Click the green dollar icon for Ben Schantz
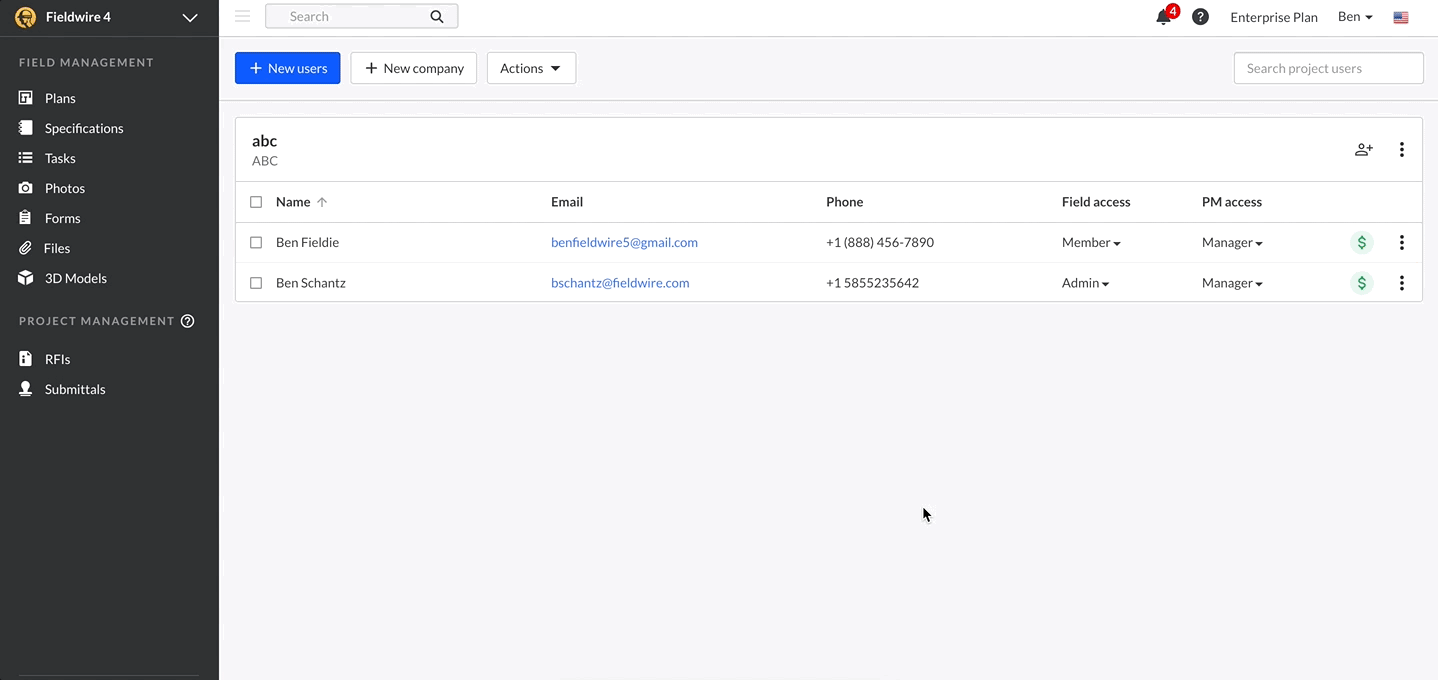Image resolution: width=1438 pixels, height=680 pixels. coord(1361,282)
